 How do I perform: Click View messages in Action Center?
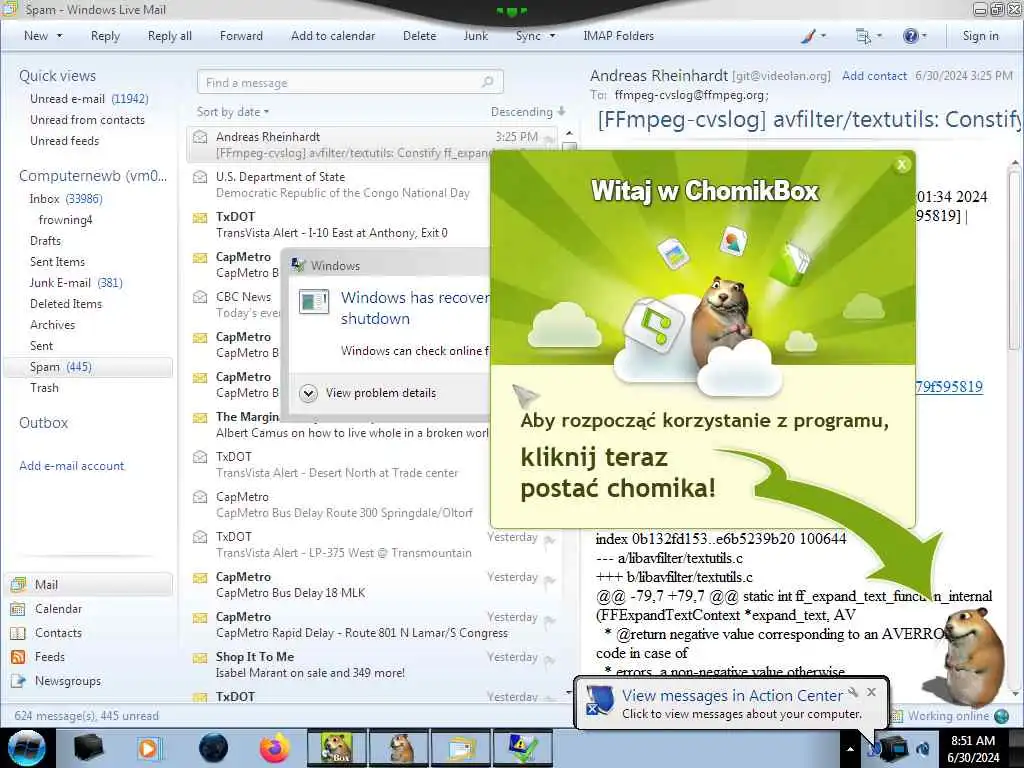(732, 696)
